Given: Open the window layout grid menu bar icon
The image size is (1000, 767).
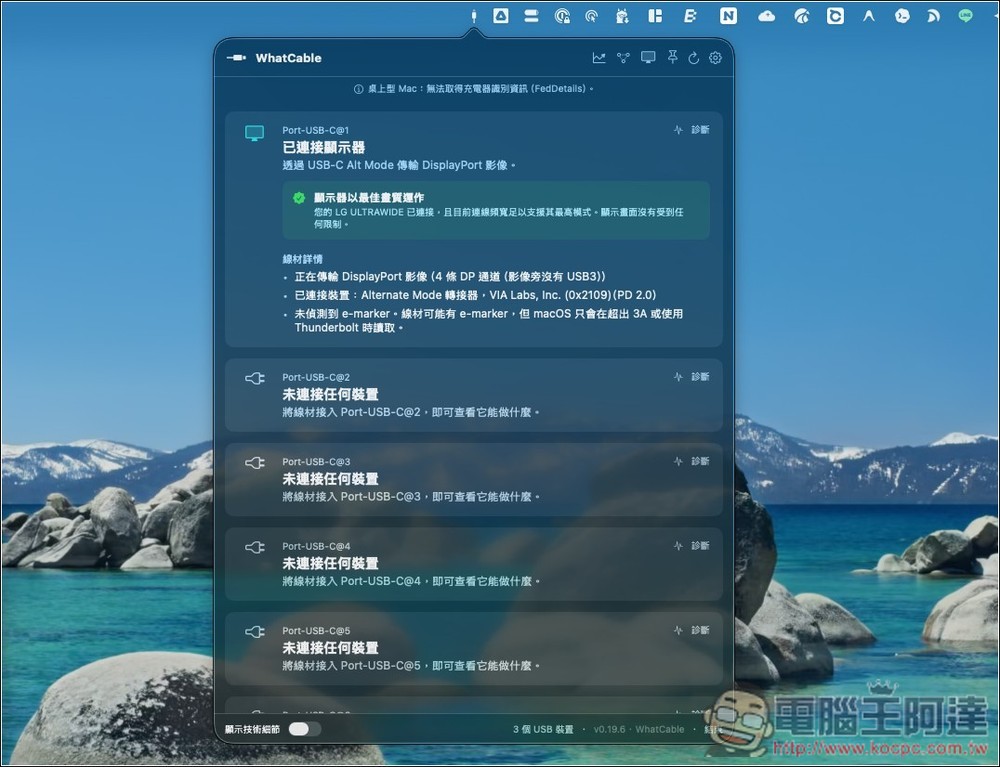Looking at the screenshot, I should [x=655, y=16].
